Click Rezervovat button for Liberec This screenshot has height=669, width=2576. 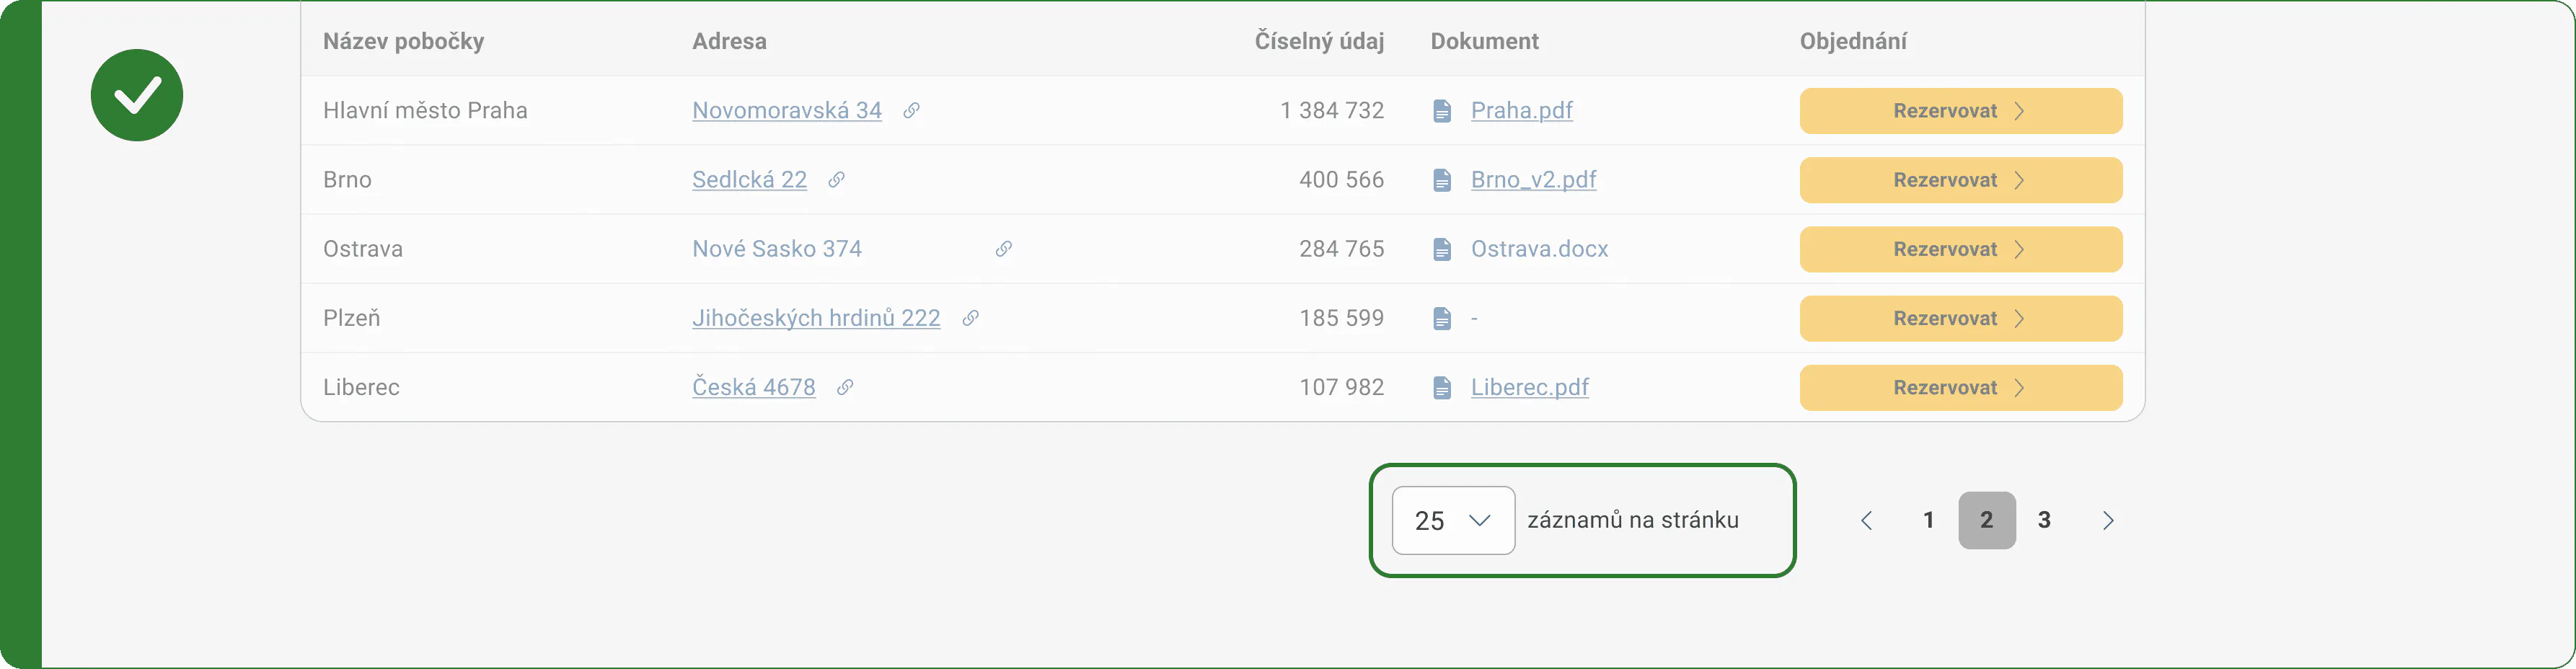[1961, 388]
